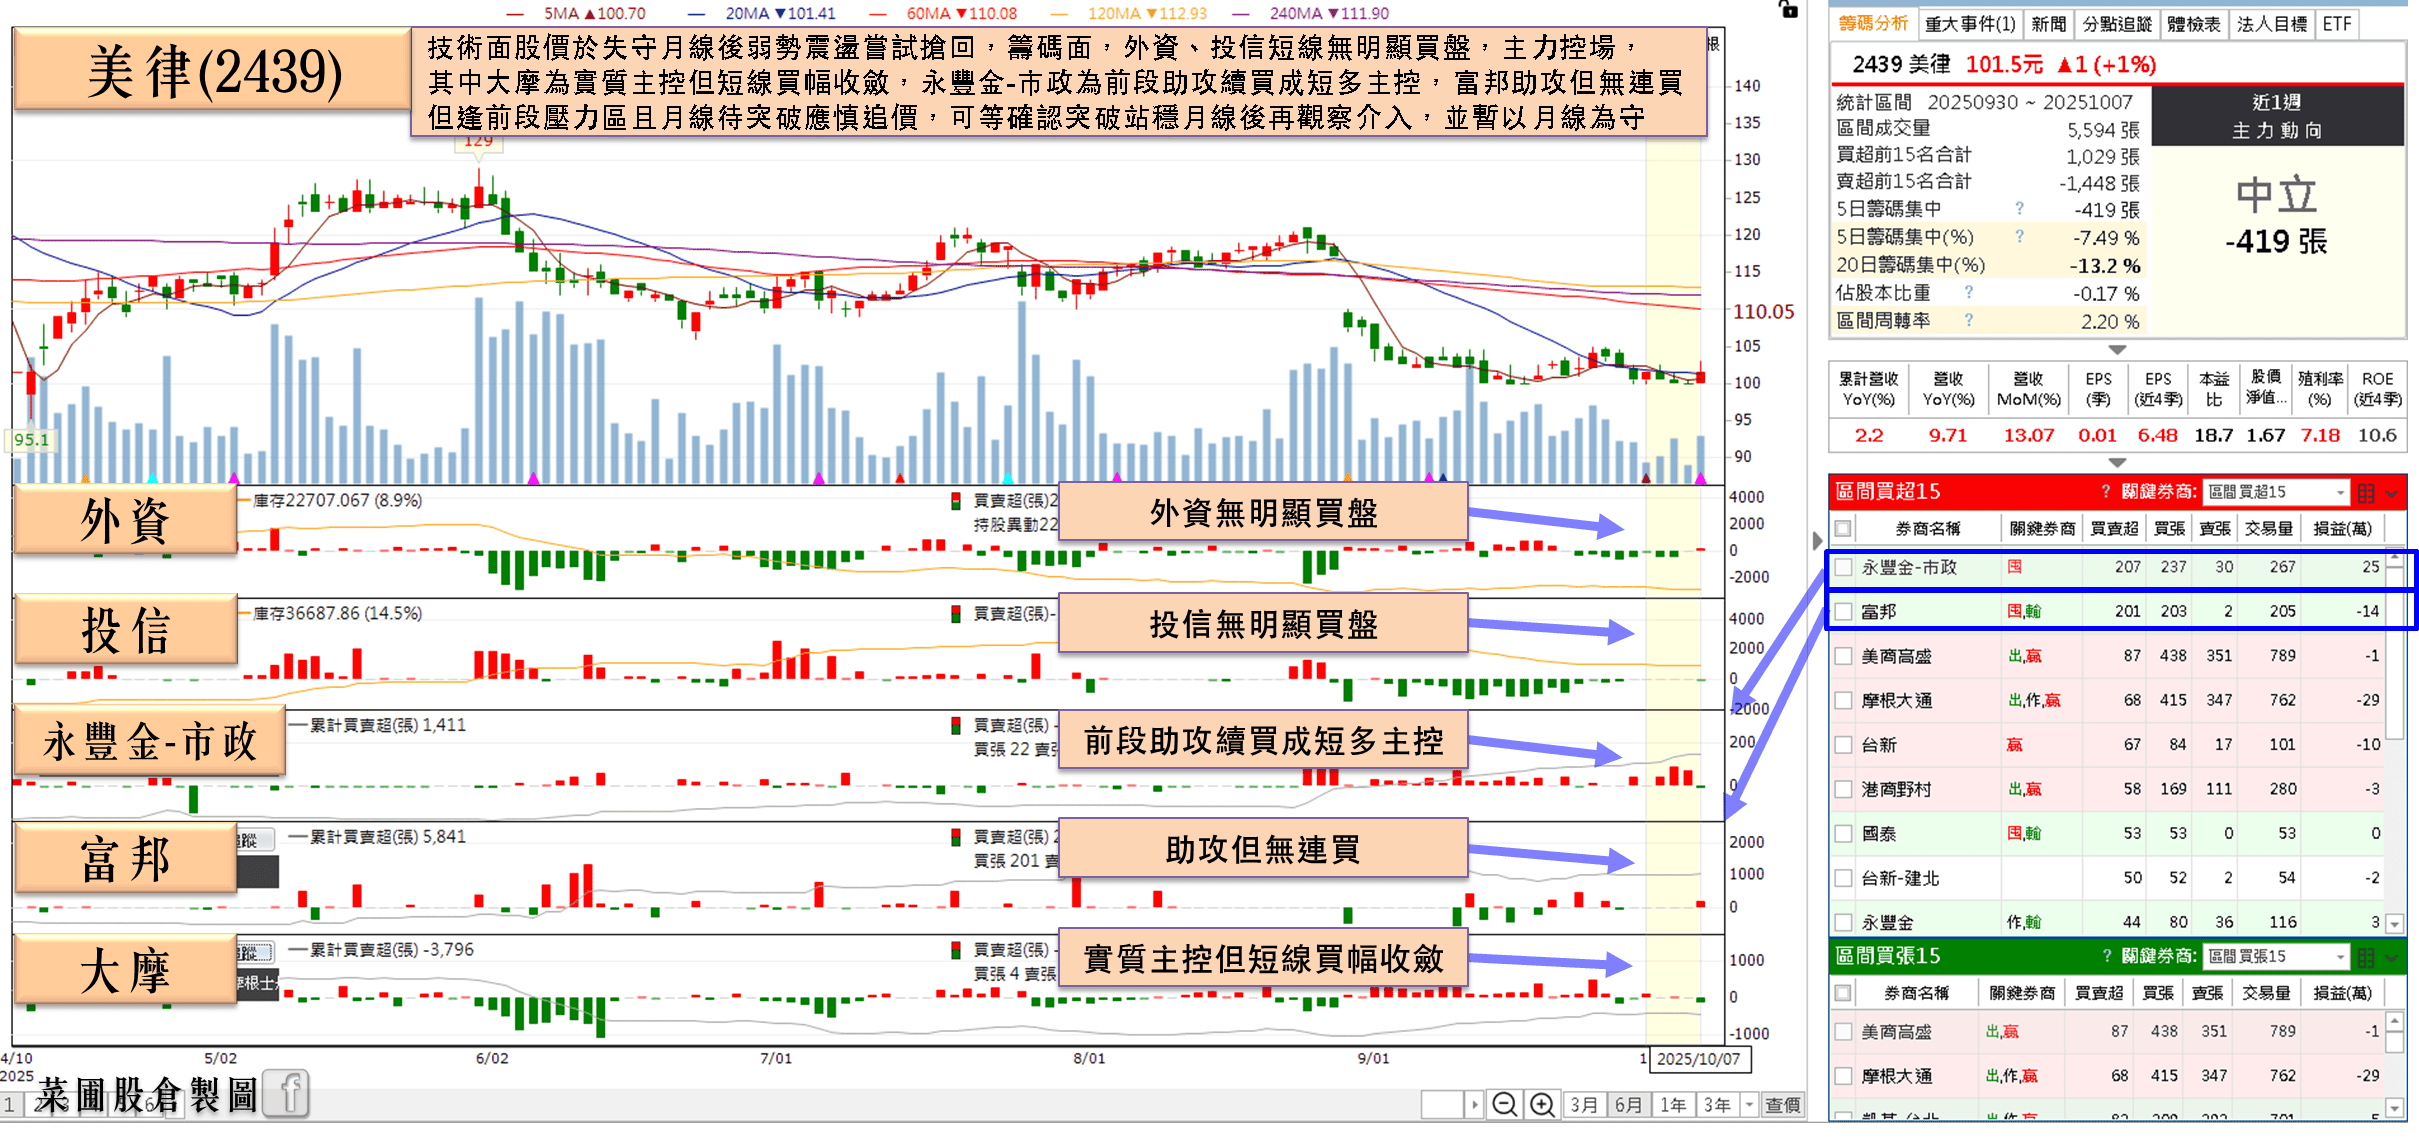This screenshot has width=2419, height=1148.
Task: Expand the period dropdown arrow after 3年
Action: pos(1749,1105)
